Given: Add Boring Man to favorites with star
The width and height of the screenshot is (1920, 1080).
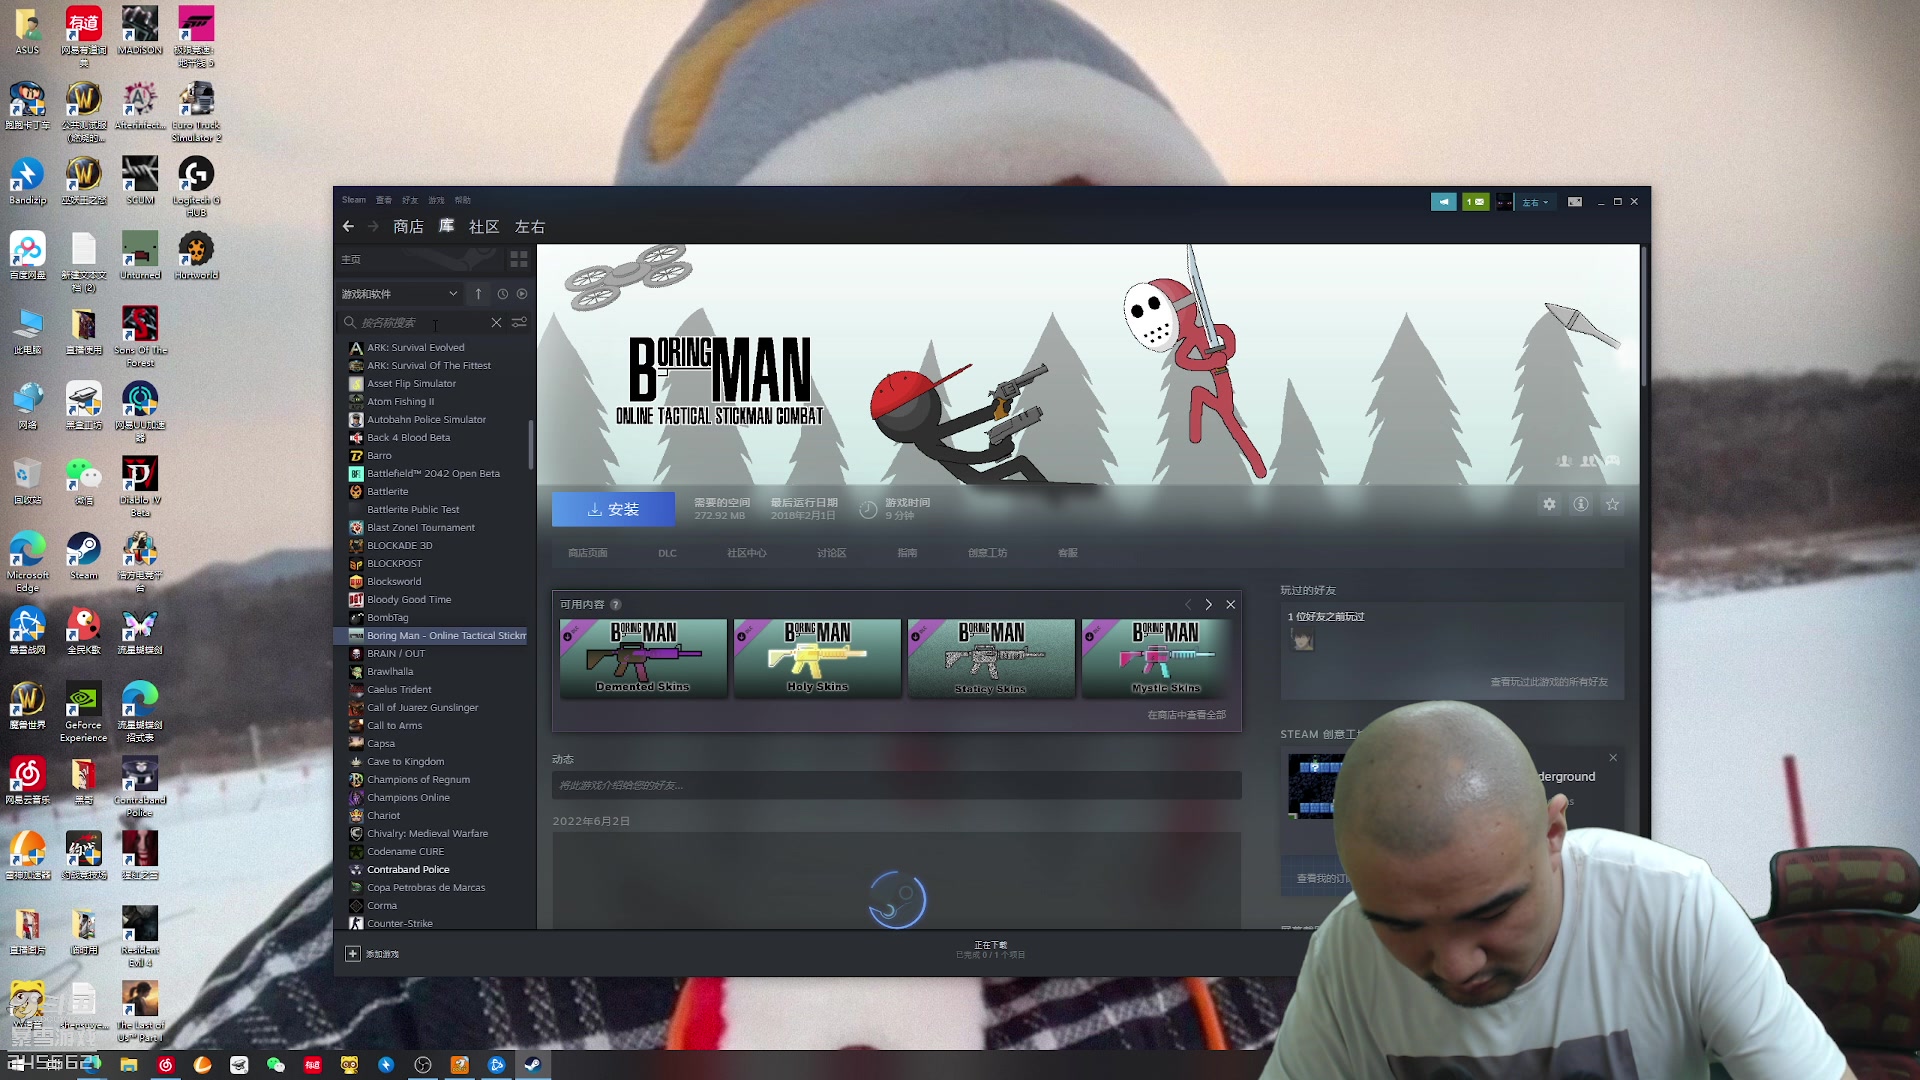Looking at the screenshot, I should coord(1612,505).
